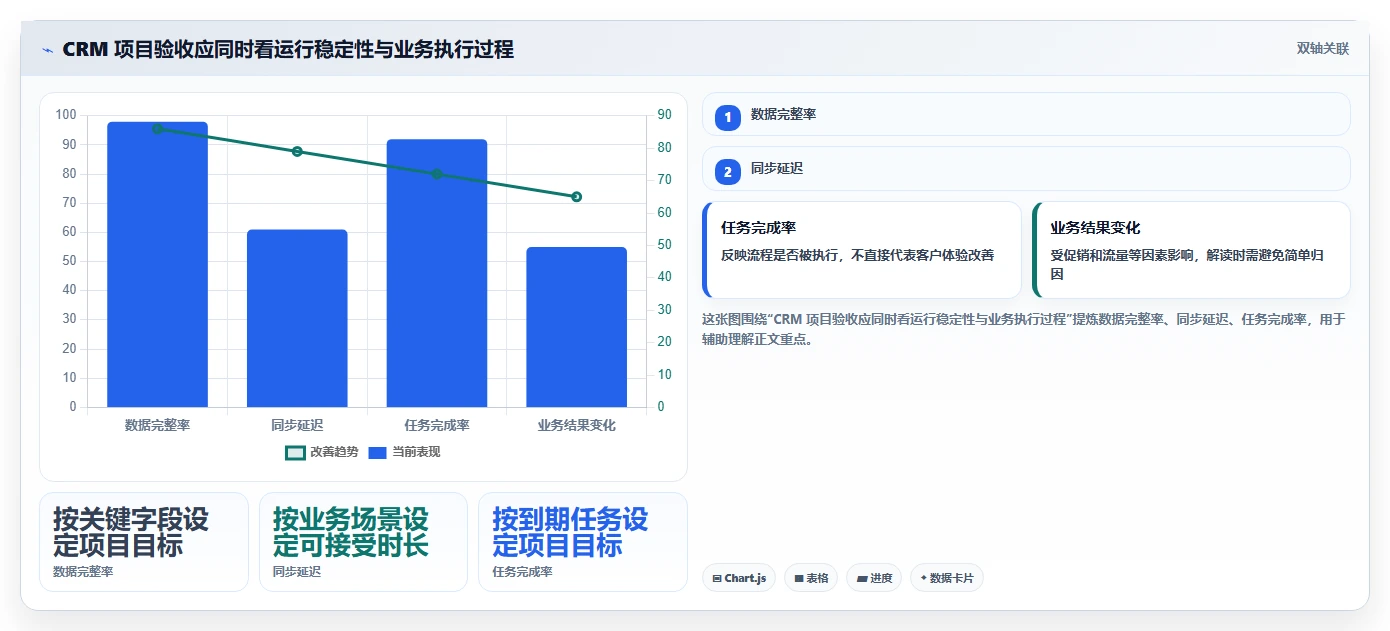Click the Chart.js tag
This screenshot has width=1390, height=631.
(x=739, y=578)
